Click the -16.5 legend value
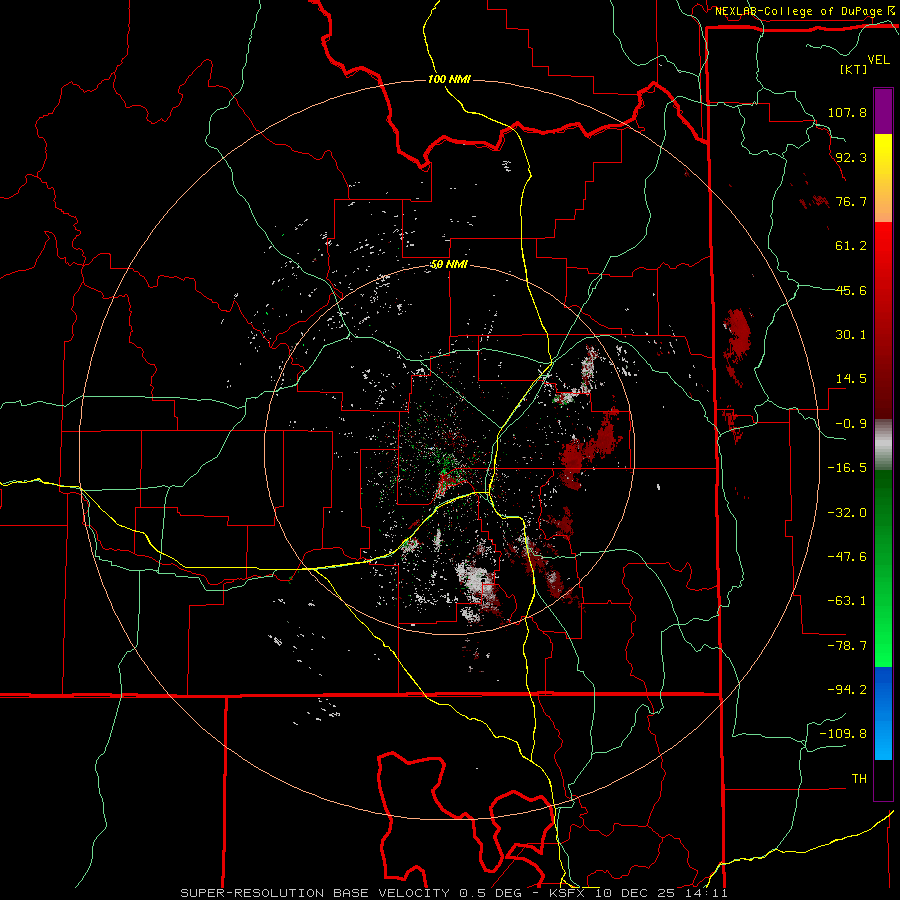Image resolution: width=900 pixels, height=900 pixels. click(847, 468)
